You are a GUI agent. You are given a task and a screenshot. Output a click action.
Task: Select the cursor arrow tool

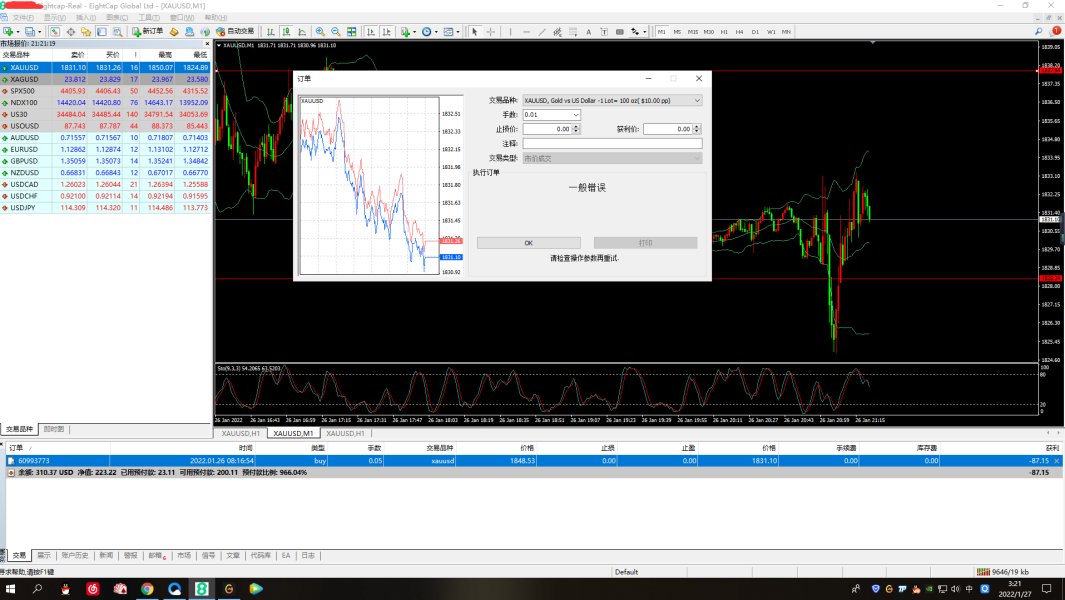[475, 31]
